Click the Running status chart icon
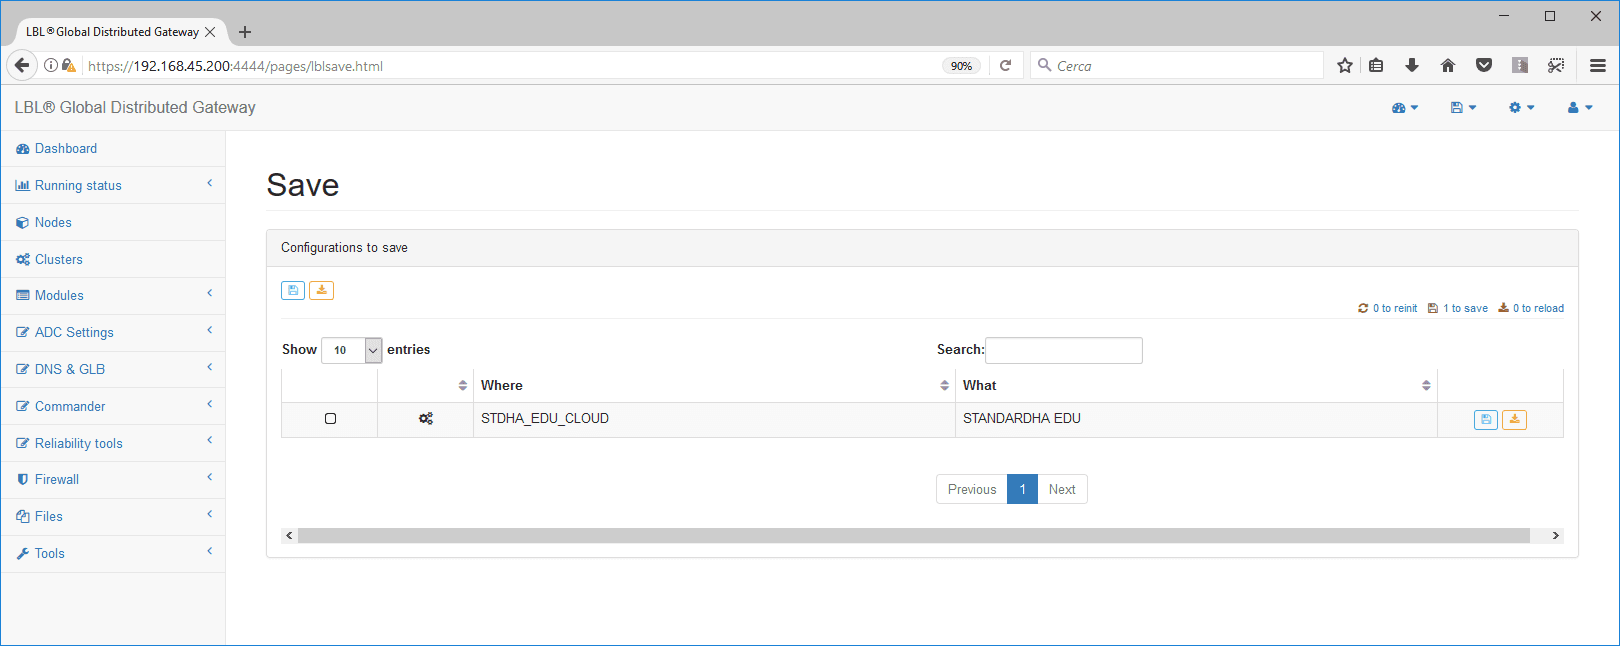Screen dimensions: 1620x646 pos(22,186)
